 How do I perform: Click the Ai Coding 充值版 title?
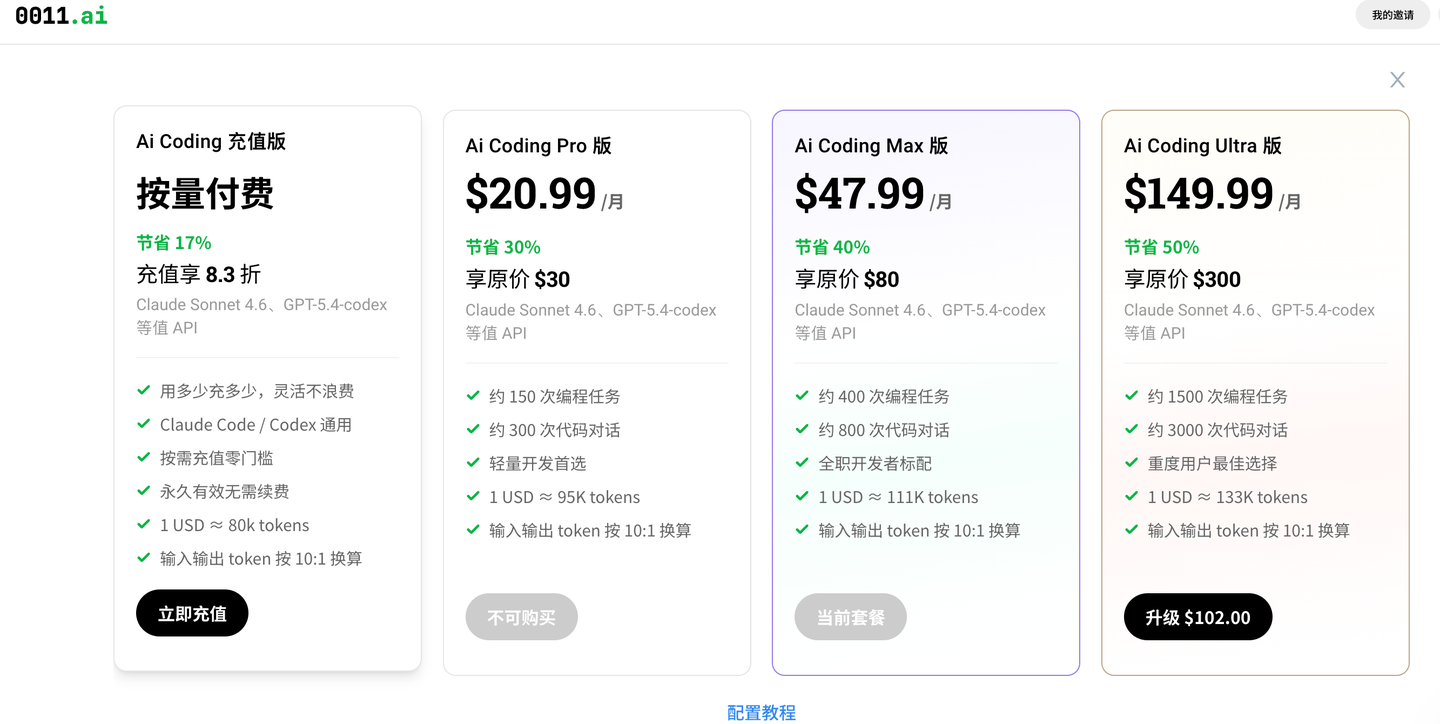[x=211, y=141]
